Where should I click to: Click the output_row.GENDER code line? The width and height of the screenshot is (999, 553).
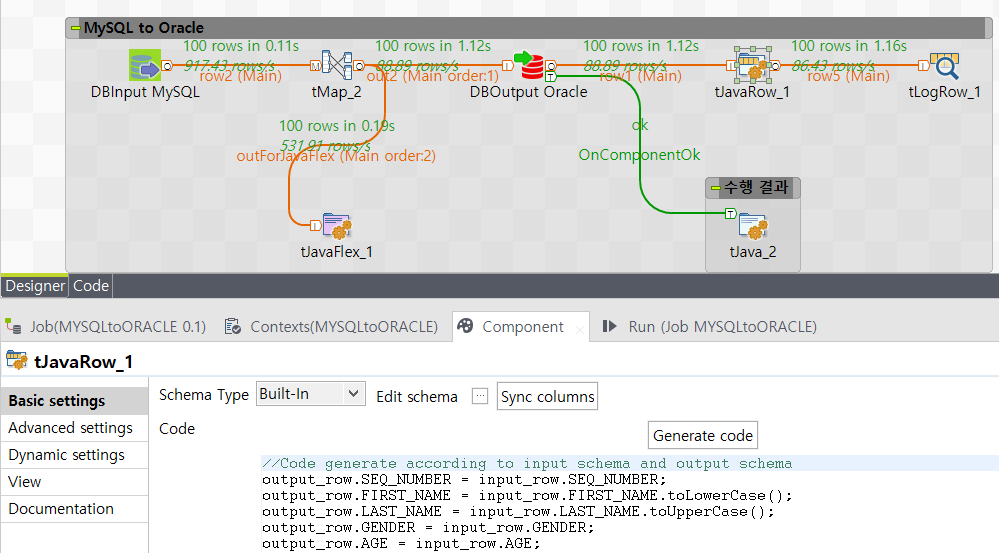[428, 528]
